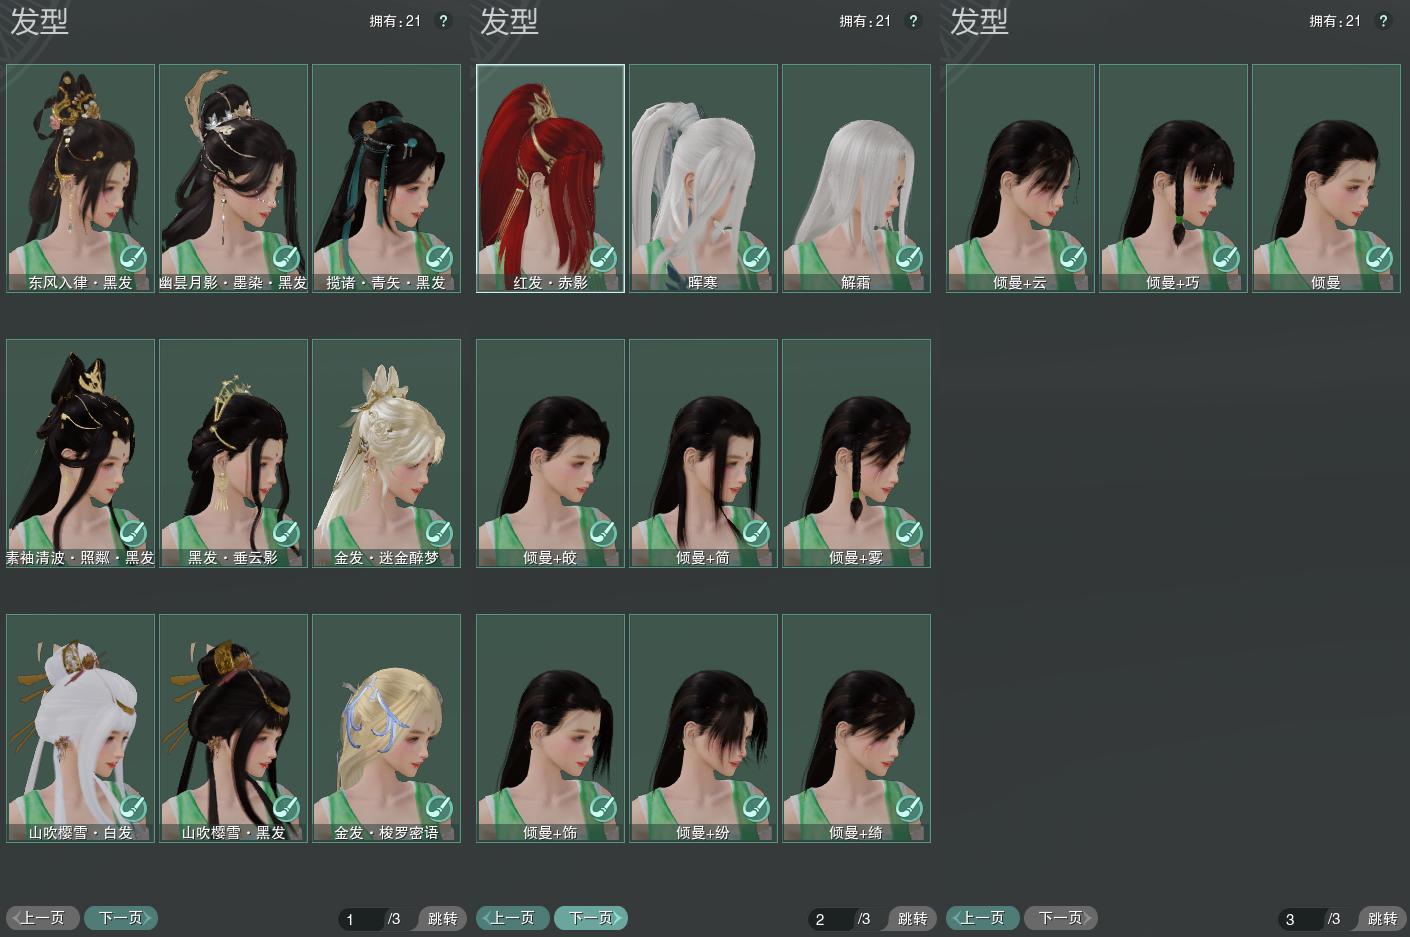
Task: Click 跳转 jump button in page 2 panel
Action: pos(911,919)
